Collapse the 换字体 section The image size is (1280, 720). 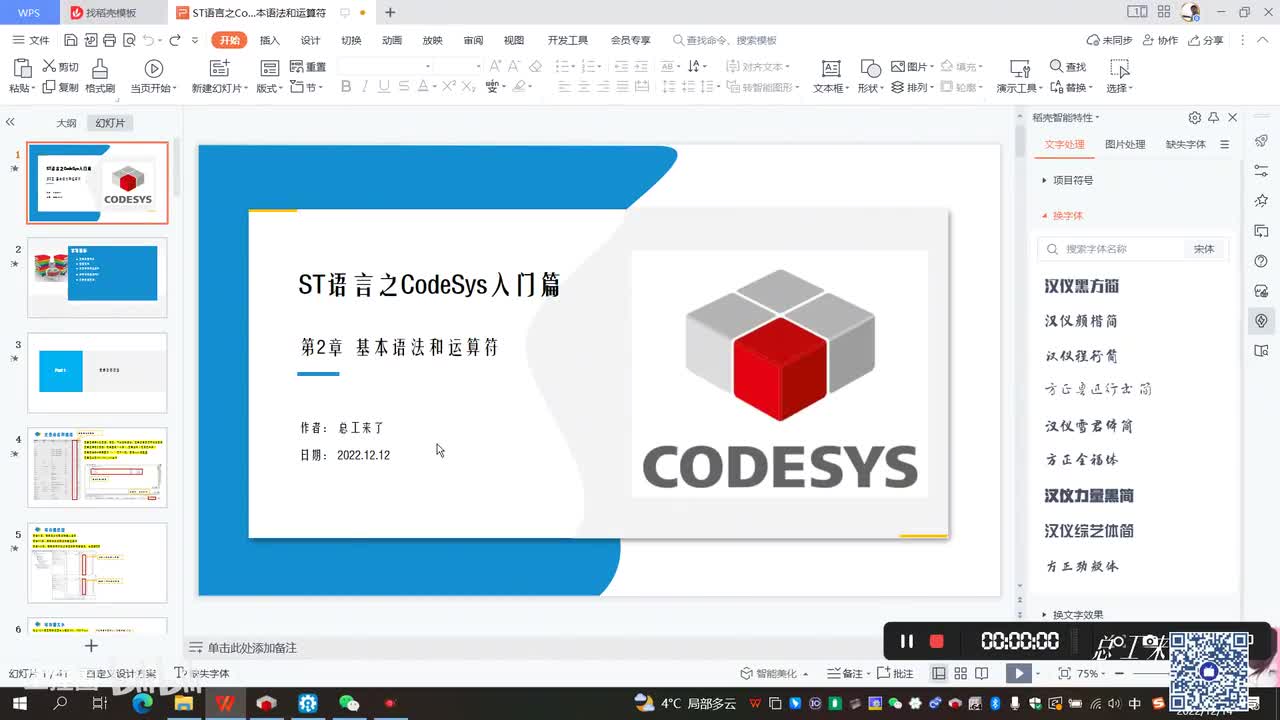point(1062,215)
